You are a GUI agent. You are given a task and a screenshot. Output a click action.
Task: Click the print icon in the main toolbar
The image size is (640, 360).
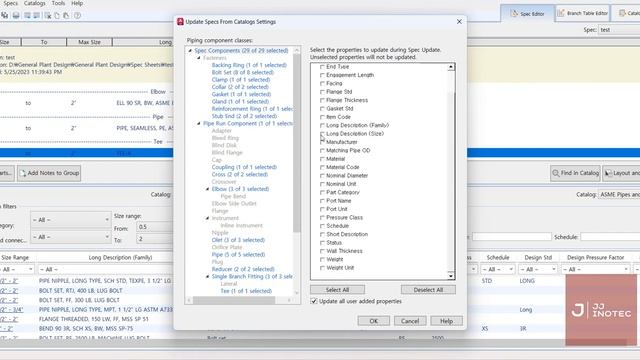[16, 16]
